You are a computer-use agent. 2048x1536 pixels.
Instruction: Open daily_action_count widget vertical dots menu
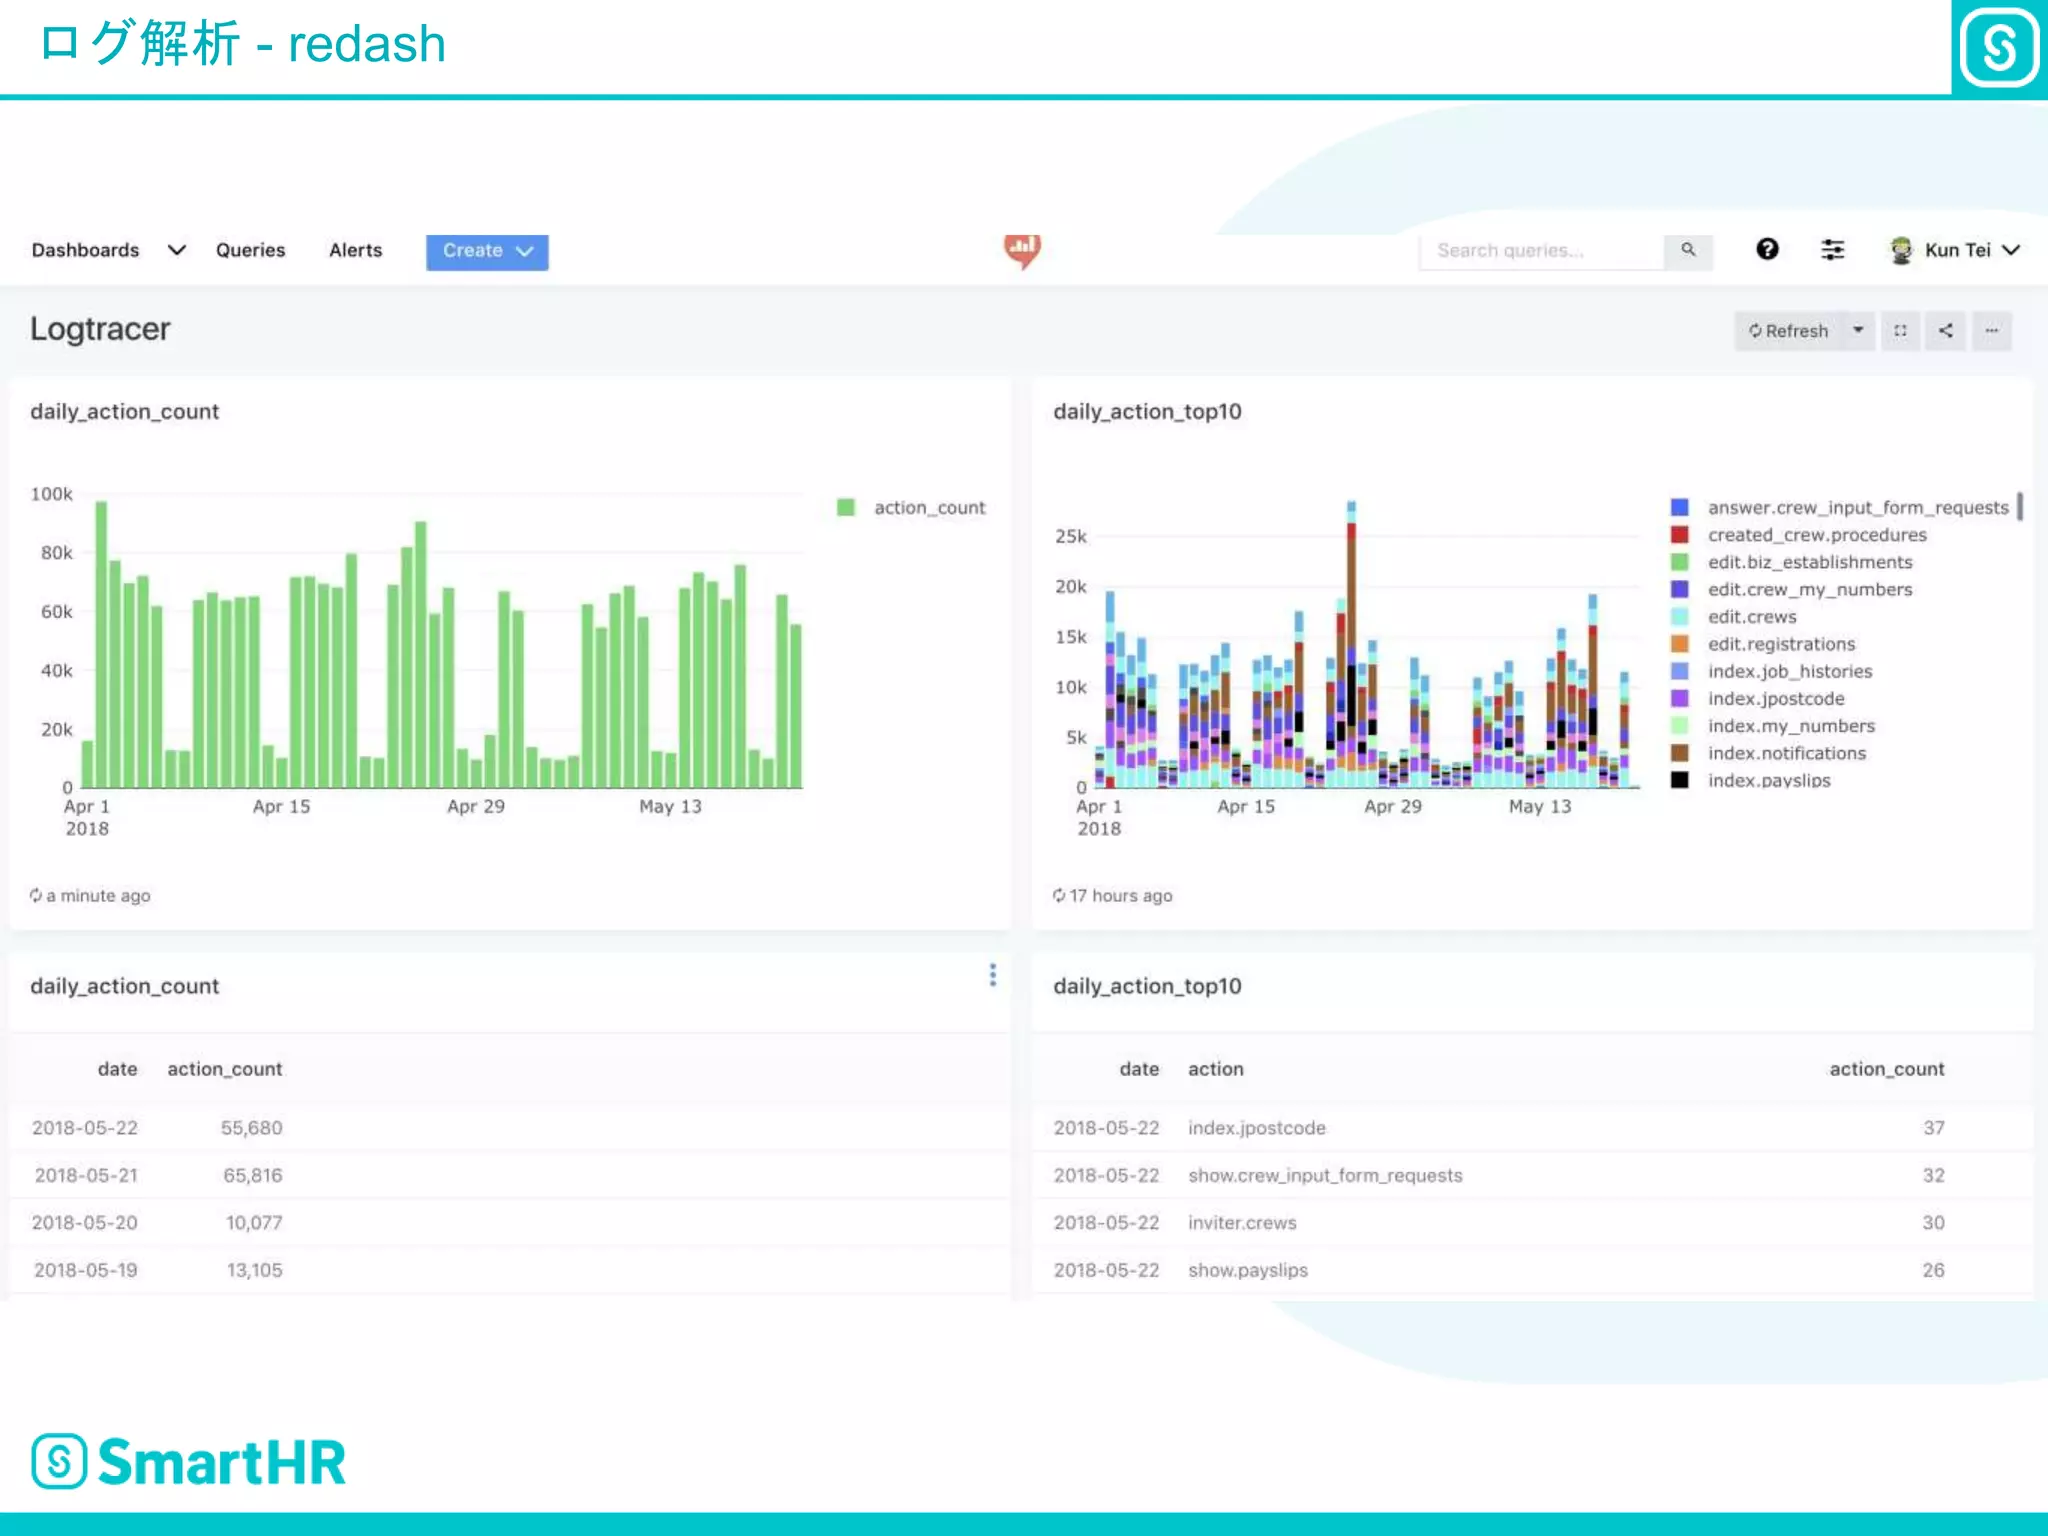coord(992,975)
